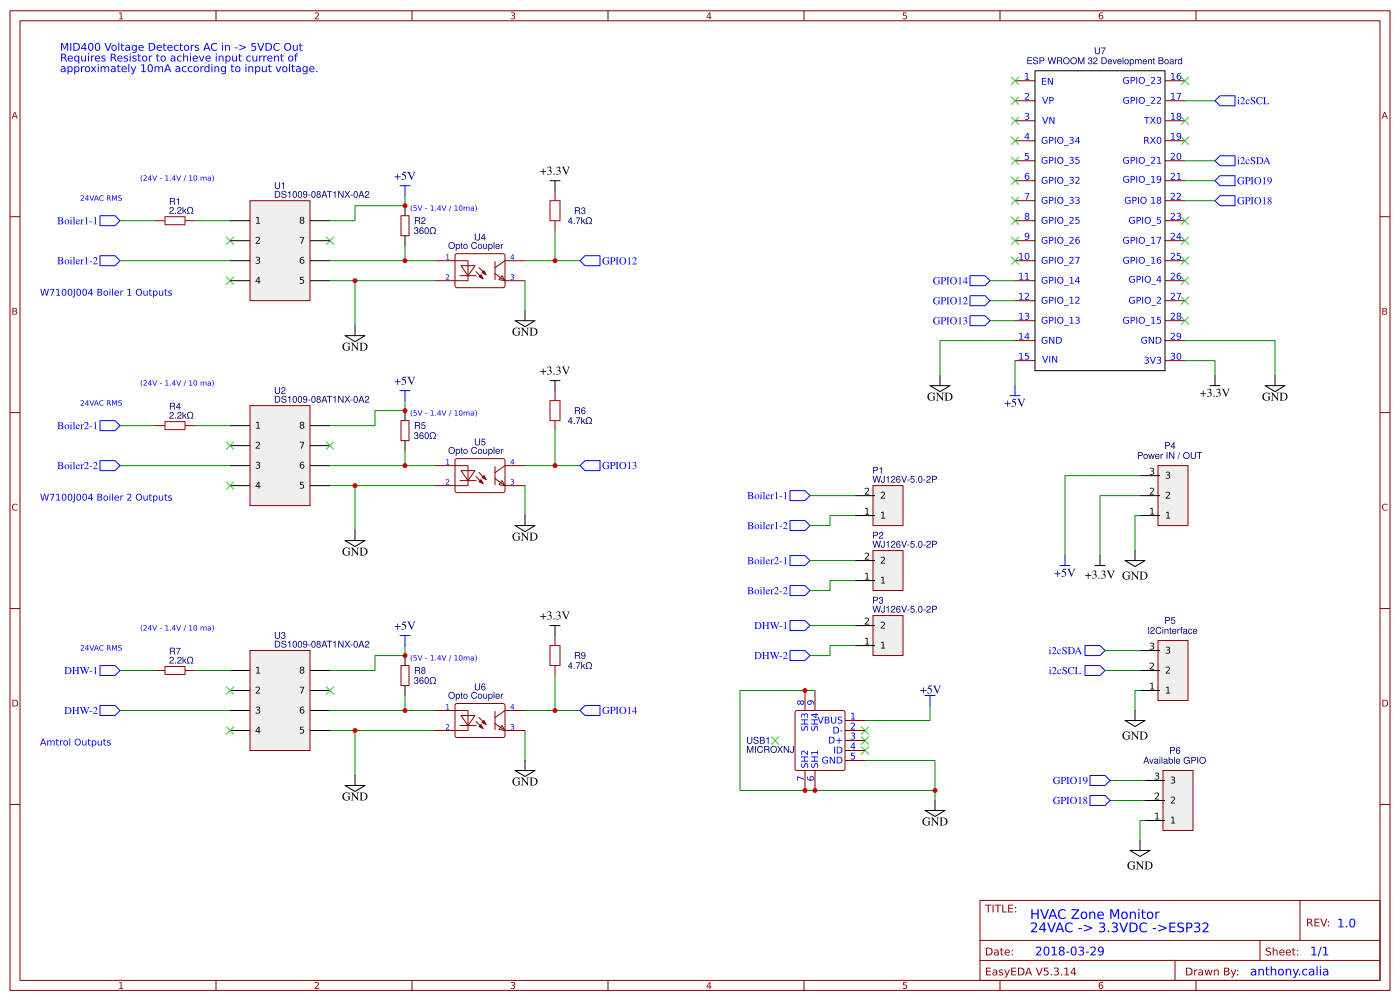Select the GPIO12 net label
1400x1001 pixels.
coord(611,261)
